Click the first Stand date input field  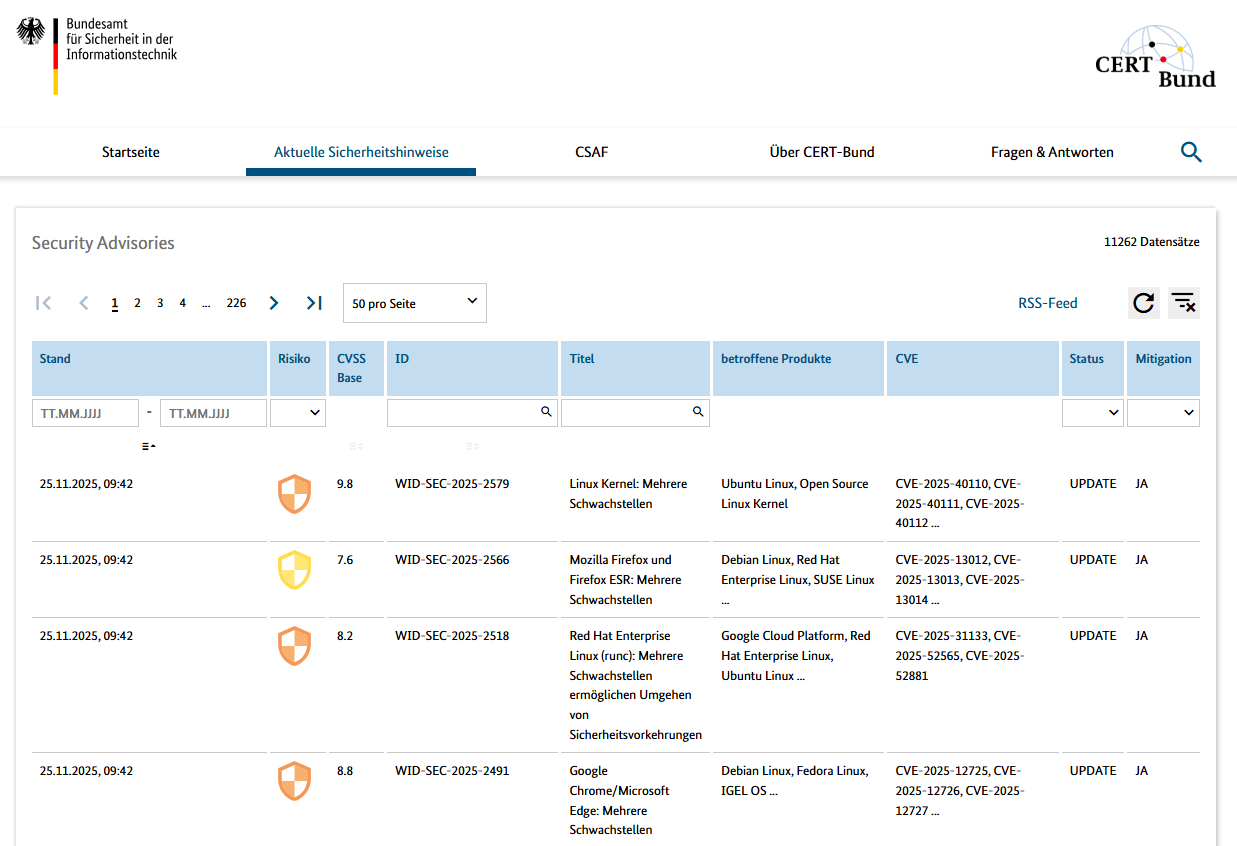pos(85,412)
